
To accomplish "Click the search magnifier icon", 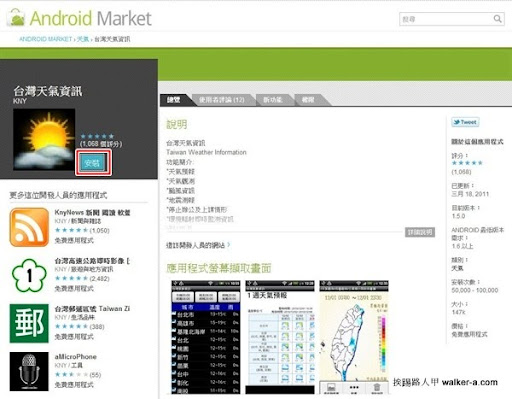I will pos(497,19).
